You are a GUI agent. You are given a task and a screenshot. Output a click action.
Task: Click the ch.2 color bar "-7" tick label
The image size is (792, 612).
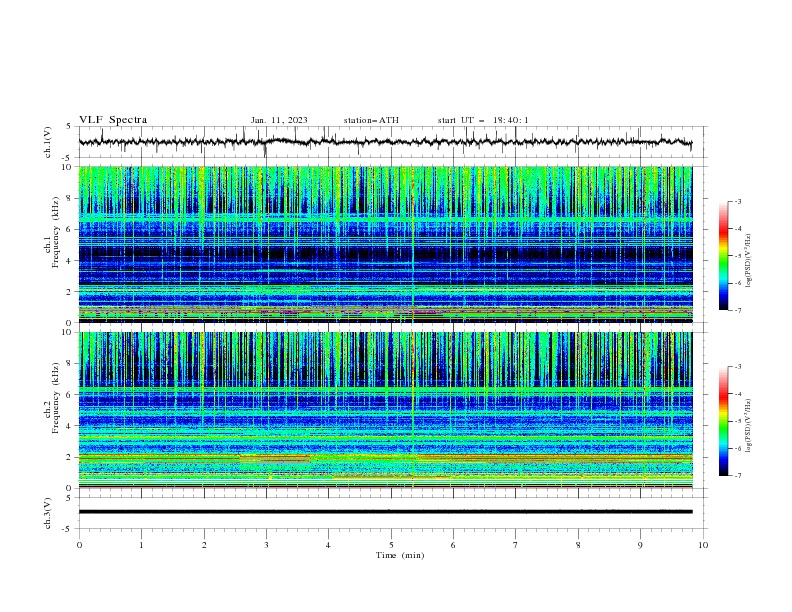click(x=738, y=476)
